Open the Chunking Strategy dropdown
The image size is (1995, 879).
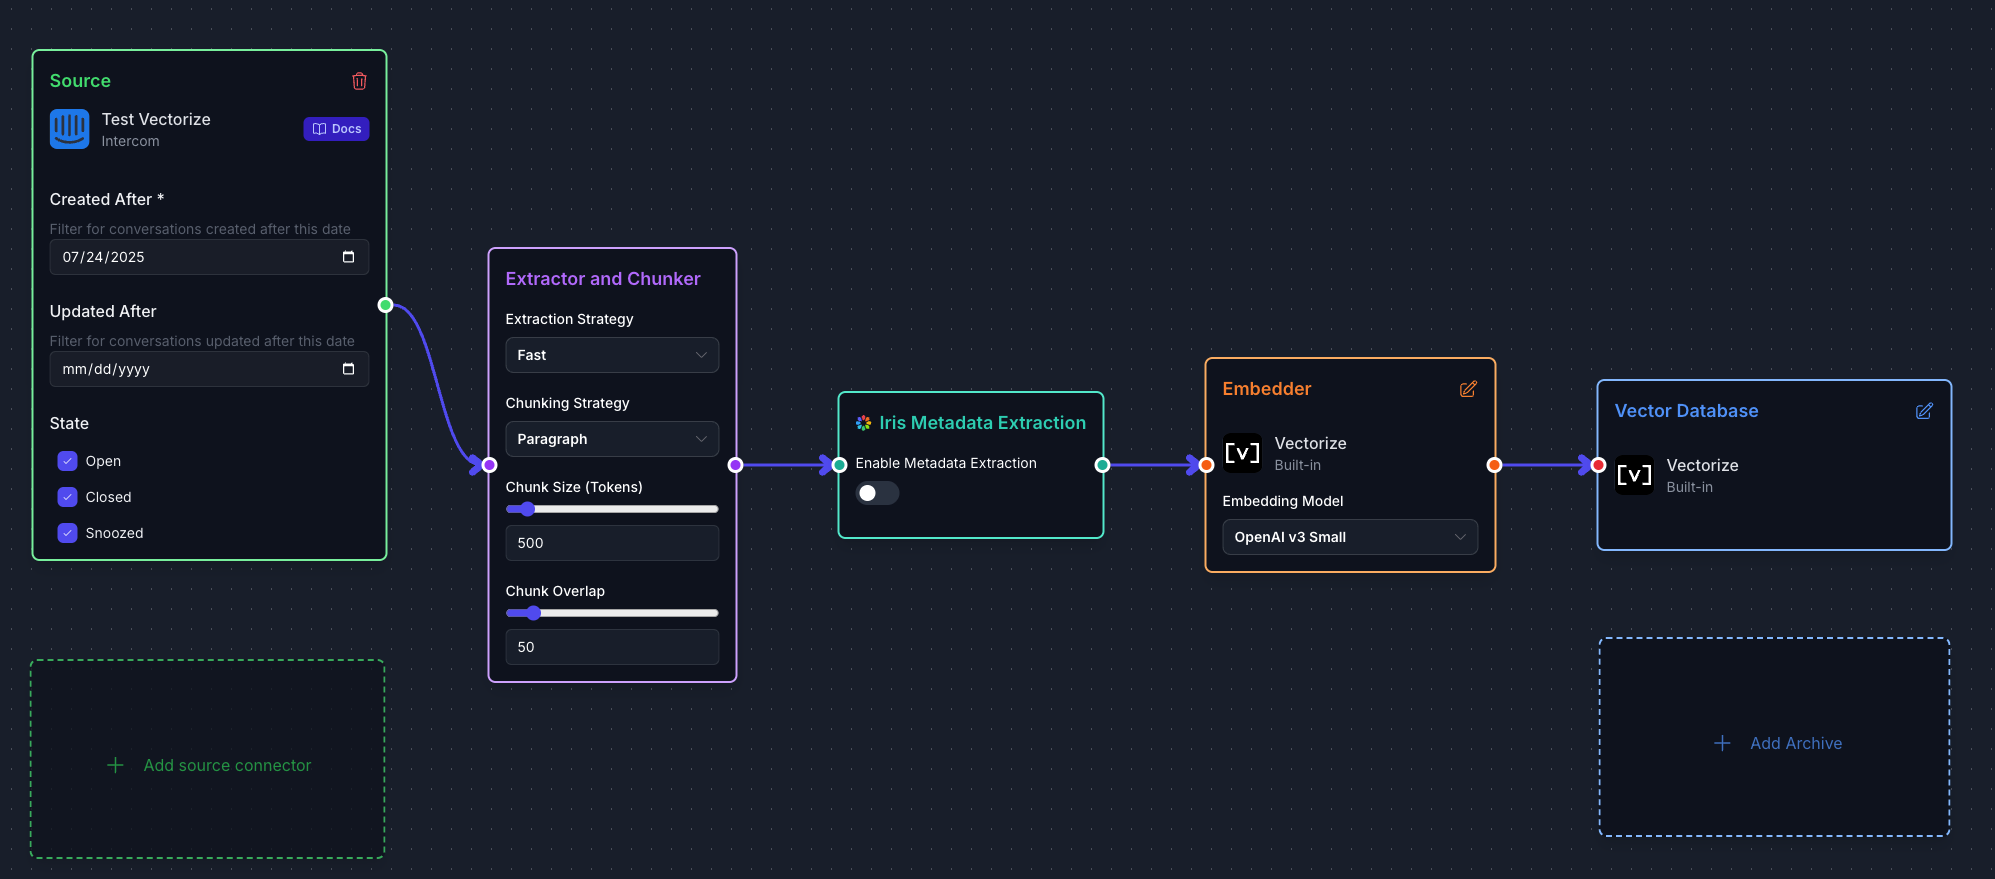(x=612, y=439)
